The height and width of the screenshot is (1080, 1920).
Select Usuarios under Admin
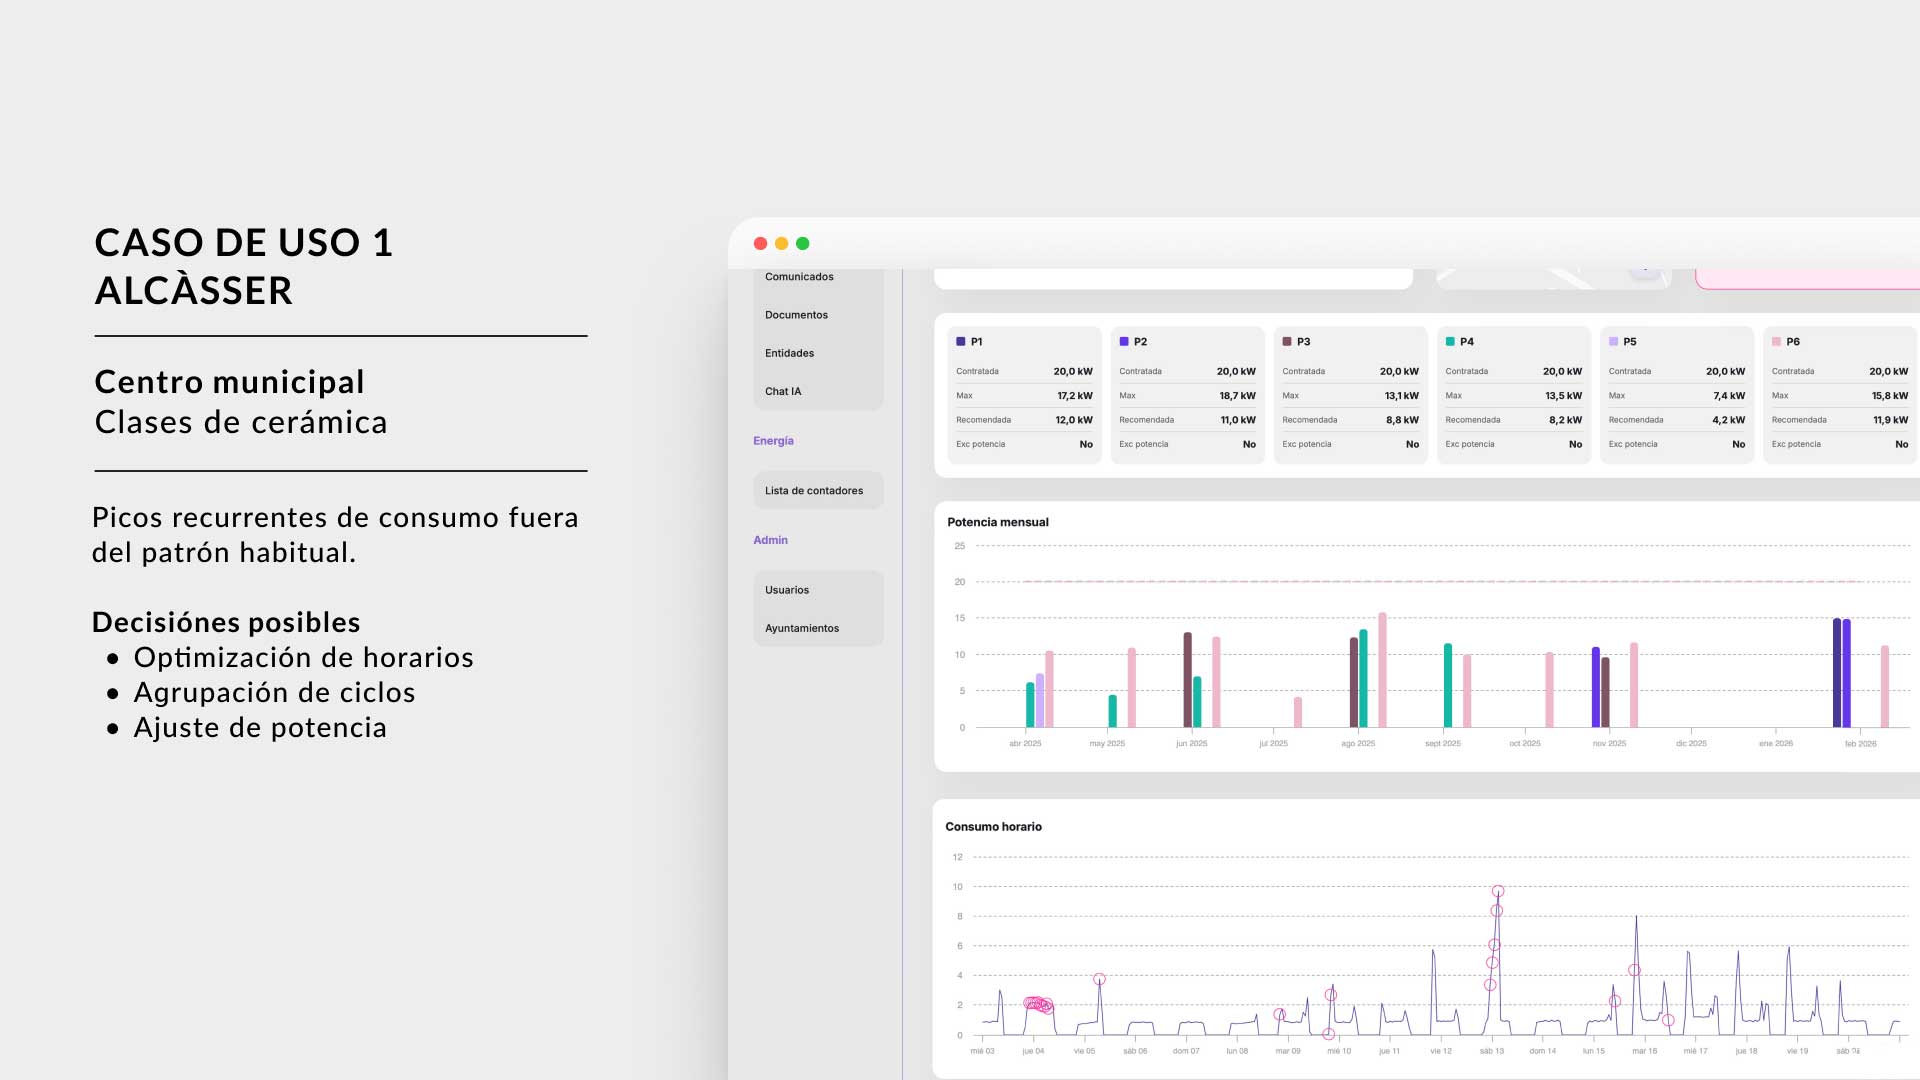point(787,590)
